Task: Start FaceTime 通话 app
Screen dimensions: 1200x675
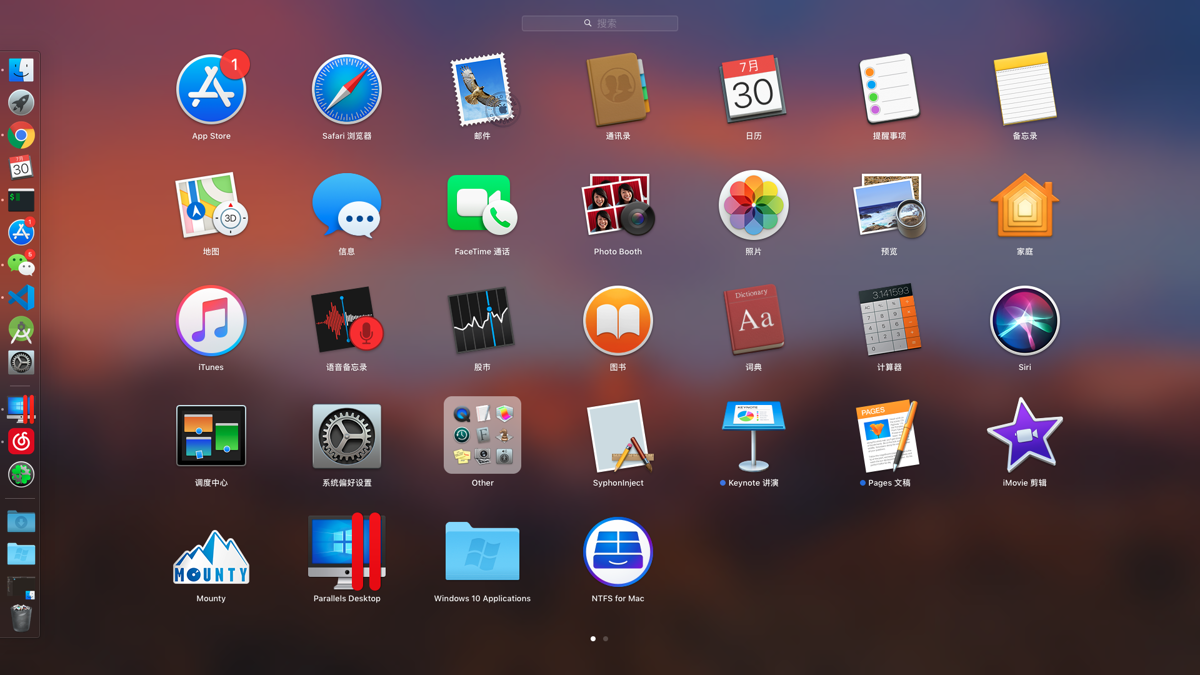Action: point(482,206)
